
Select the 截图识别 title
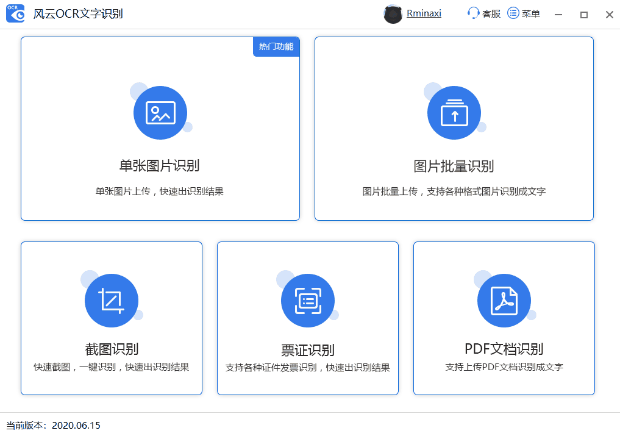[x=112, y=349]
